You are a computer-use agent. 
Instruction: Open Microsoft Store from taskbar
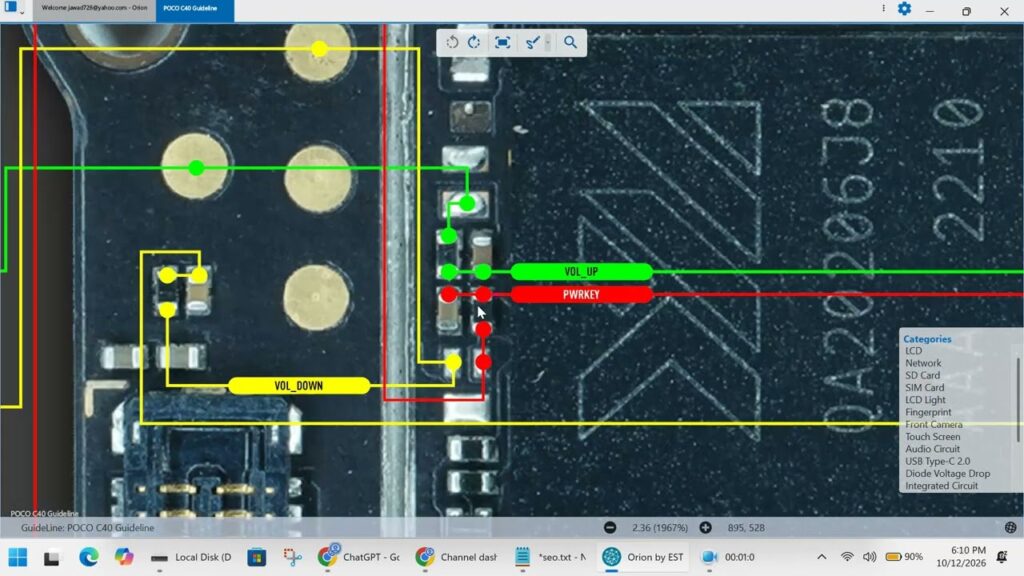coord(257,557)
